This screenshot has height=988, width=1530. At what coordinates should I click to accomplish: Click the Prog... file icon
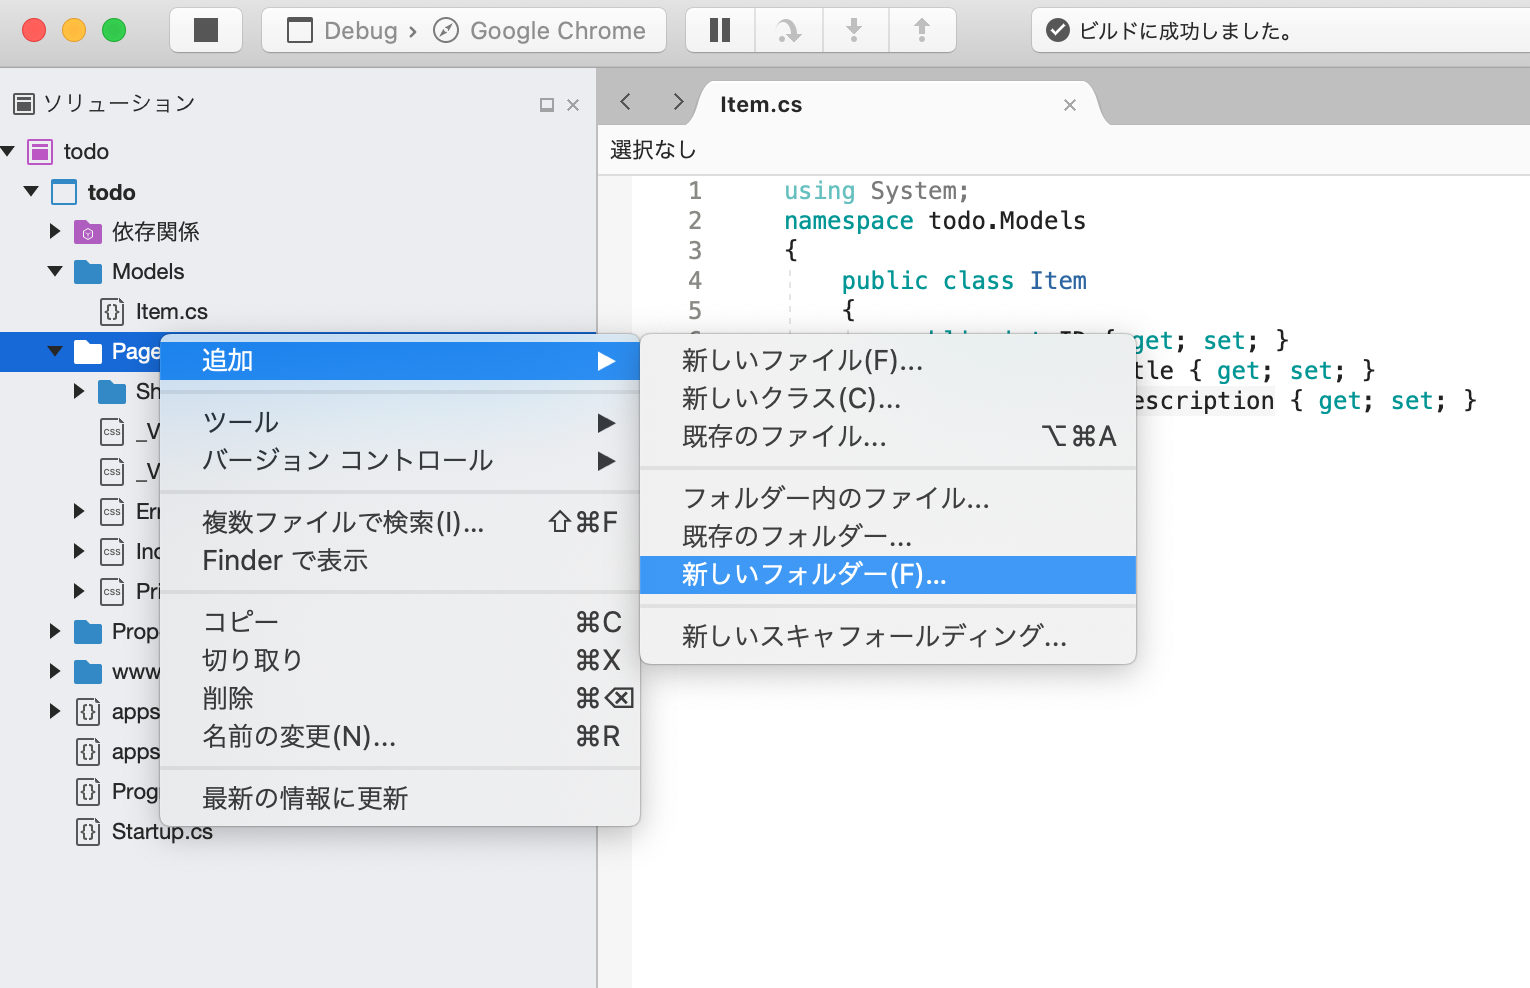pos(88,792)
